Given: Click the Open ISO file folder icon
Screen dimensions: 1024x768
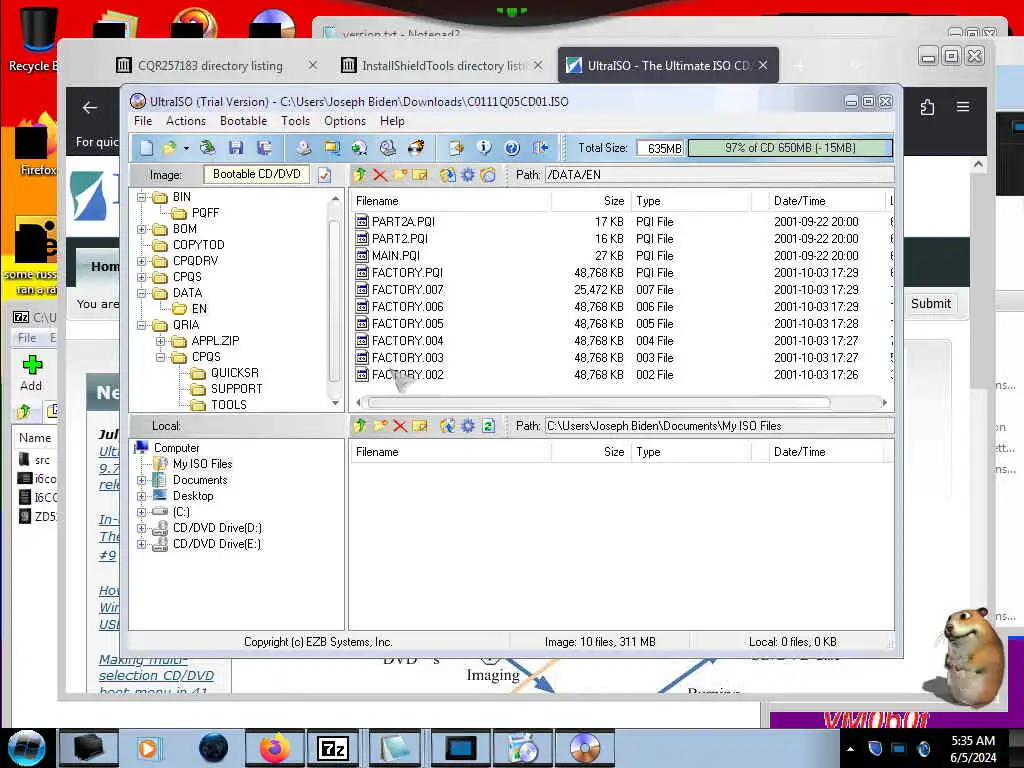Looking at the screenshot, I should (x=170, y=148).
